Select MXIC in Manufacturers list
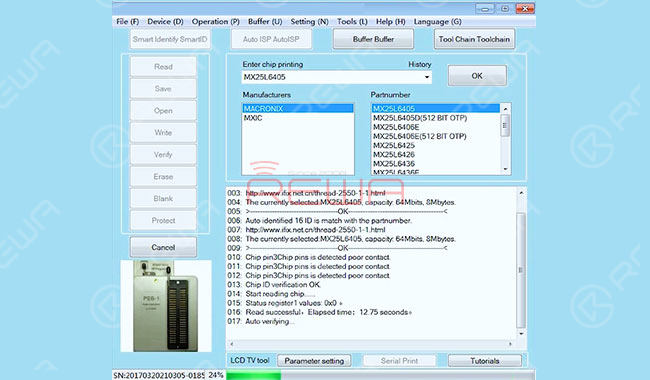This screenshot has width=650, height=380. pos(298,118)
